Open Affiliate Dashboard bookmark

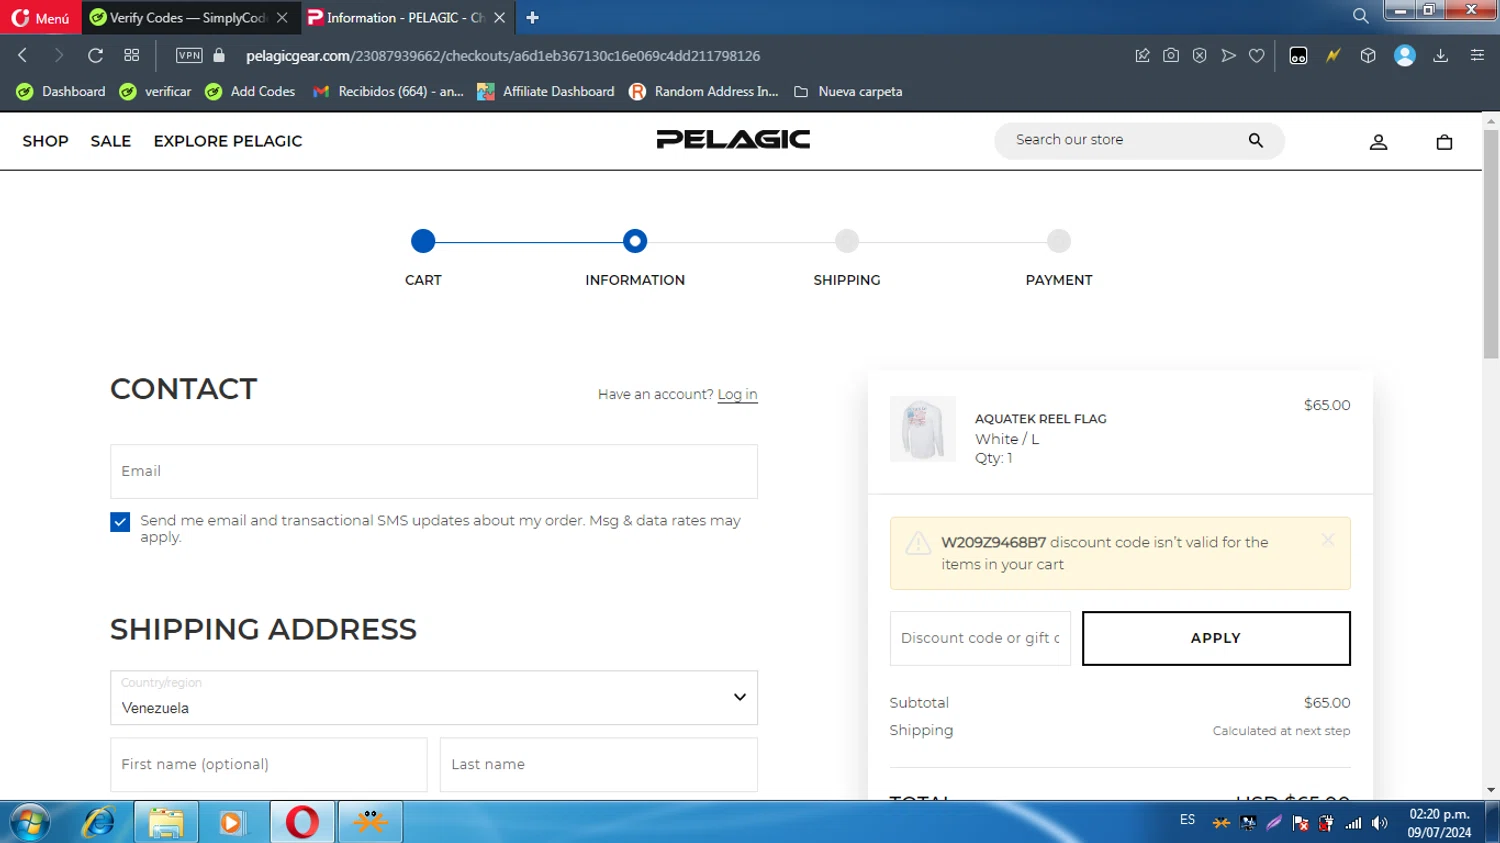[x=546, y=92]
